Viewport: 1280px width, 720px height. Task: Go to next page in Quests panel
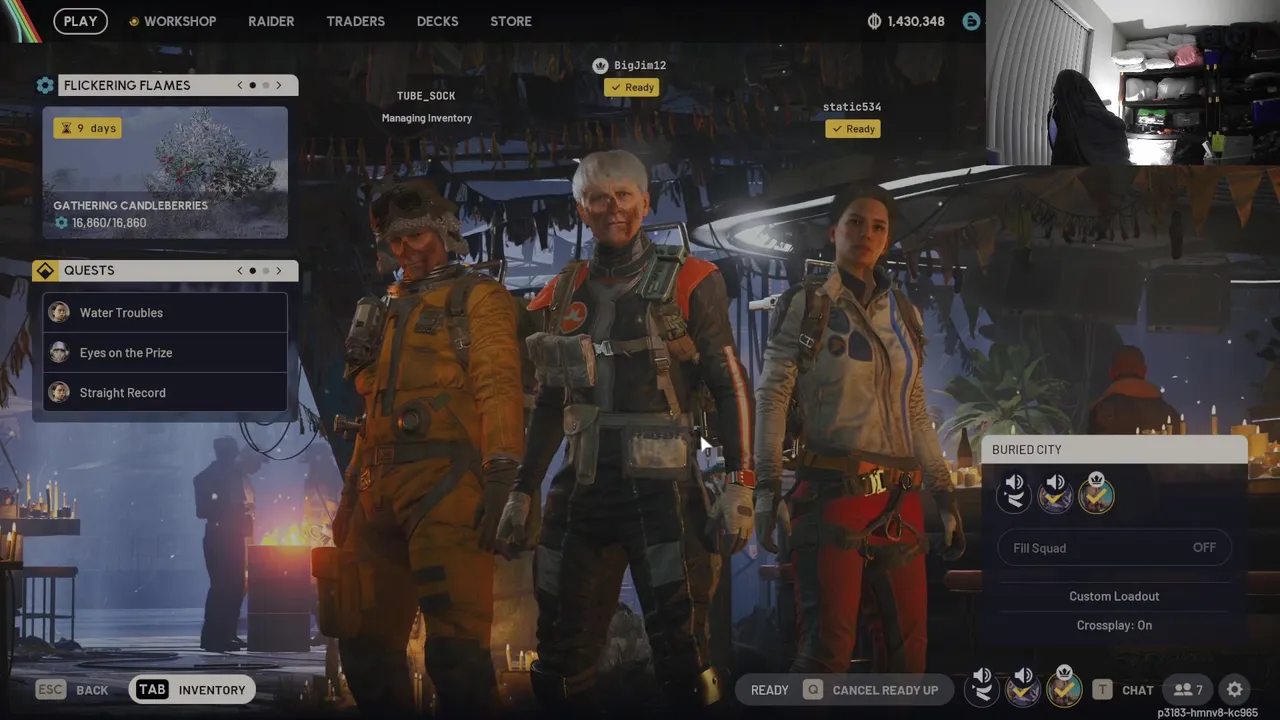(279, 270)
